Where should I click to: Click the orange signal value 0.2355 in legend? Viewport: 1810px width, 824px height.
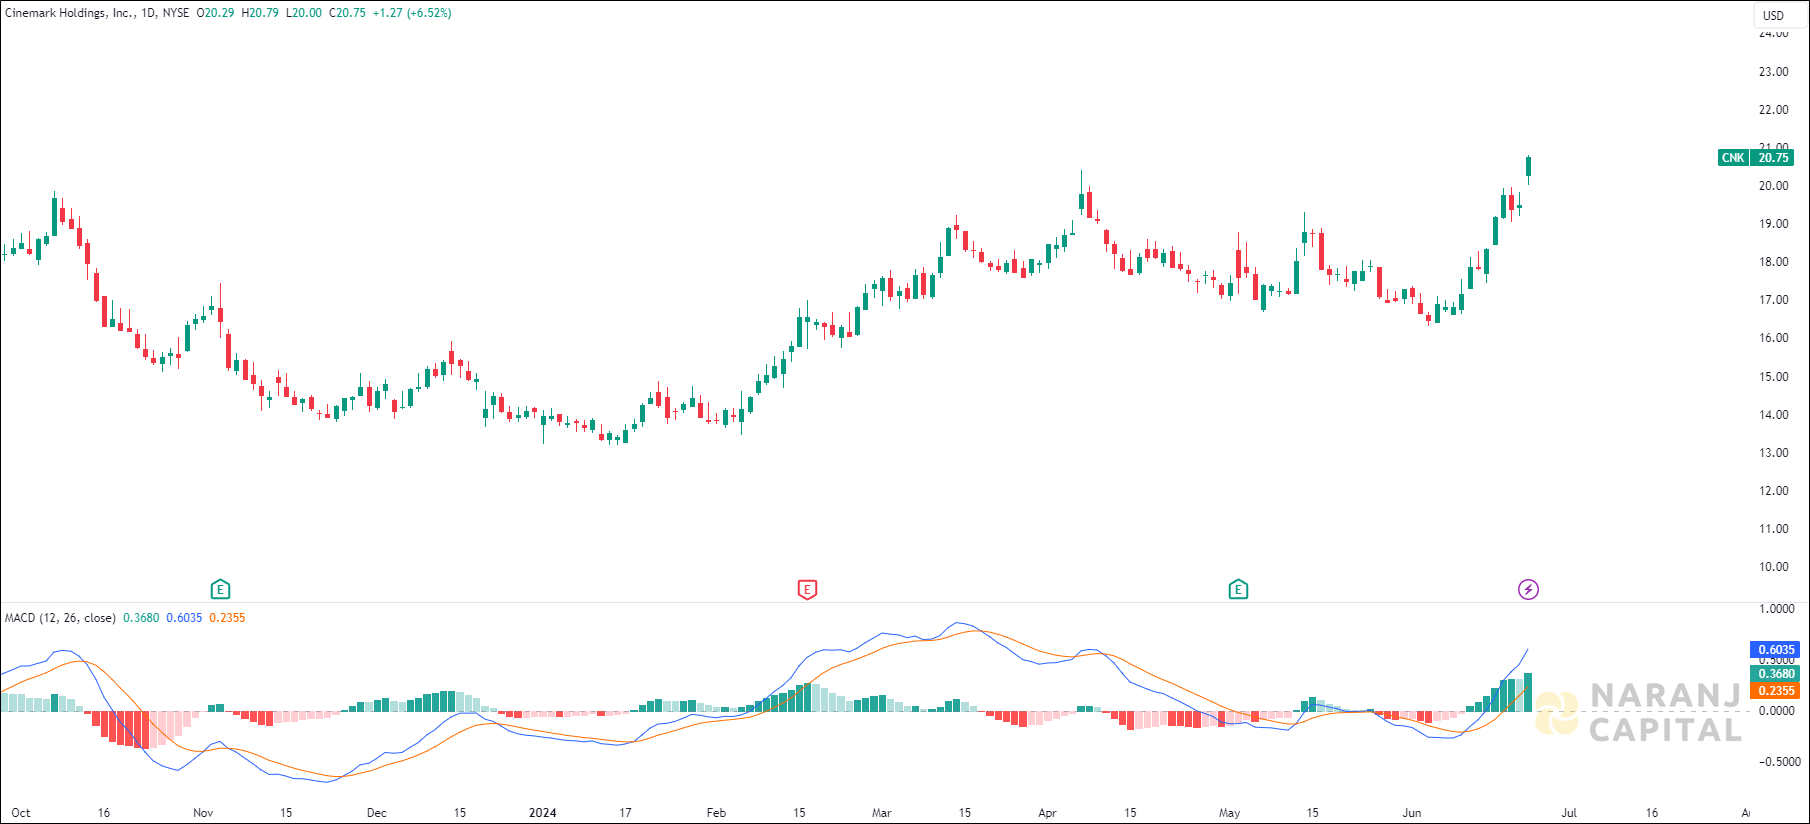[227, 618]
